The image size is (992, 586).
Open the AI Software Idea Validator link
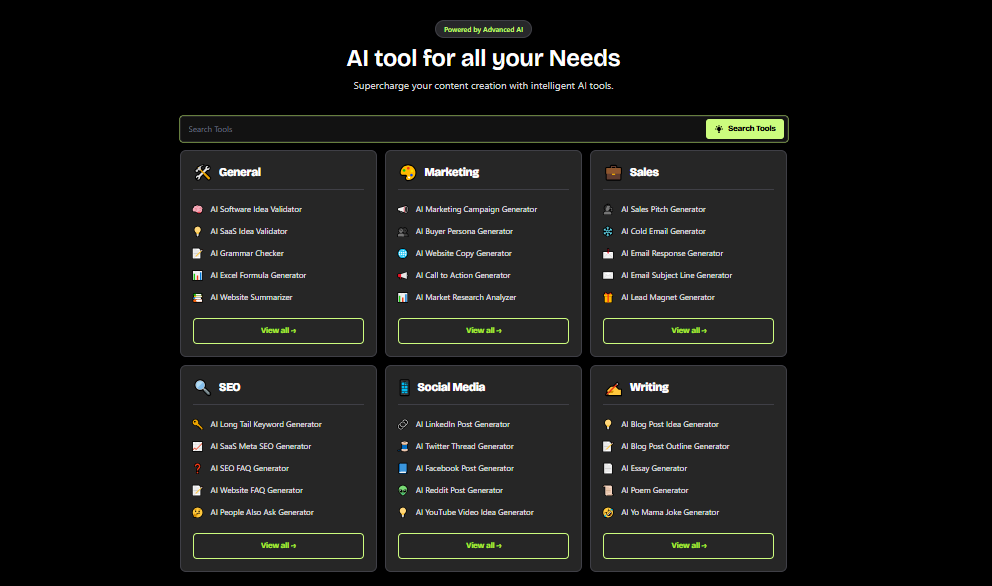[x=256, y=209]
